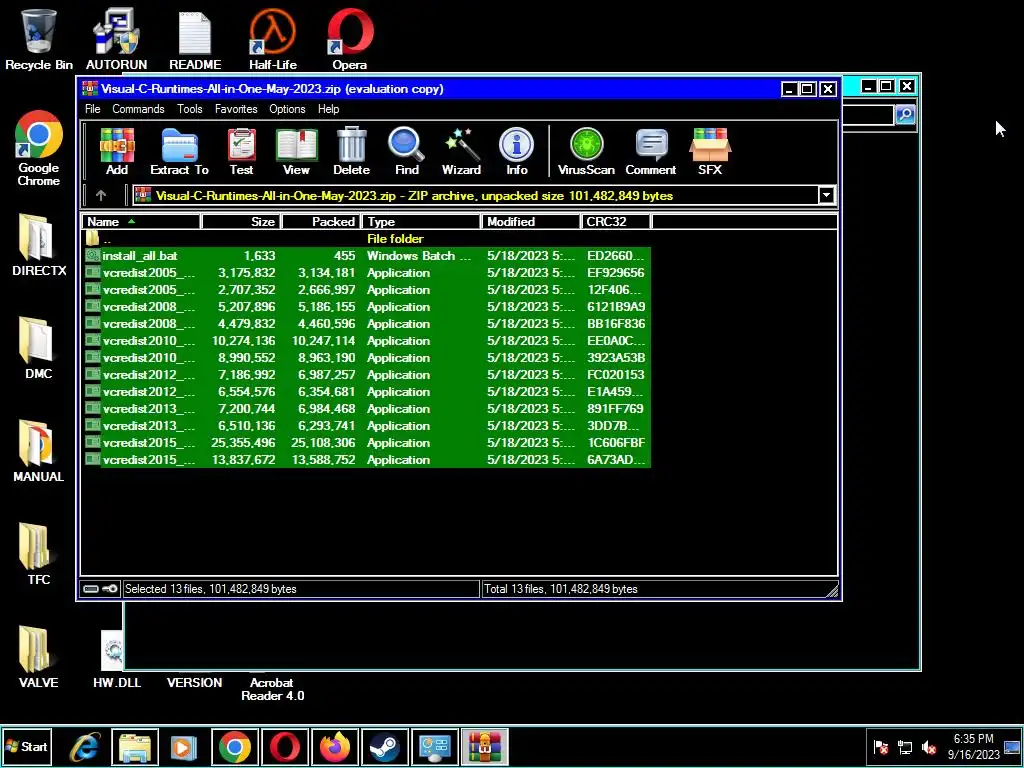Select the vcredist2010 row sized 10,274,136
This screenshot has width=1024, height=768.
(366, 341)
